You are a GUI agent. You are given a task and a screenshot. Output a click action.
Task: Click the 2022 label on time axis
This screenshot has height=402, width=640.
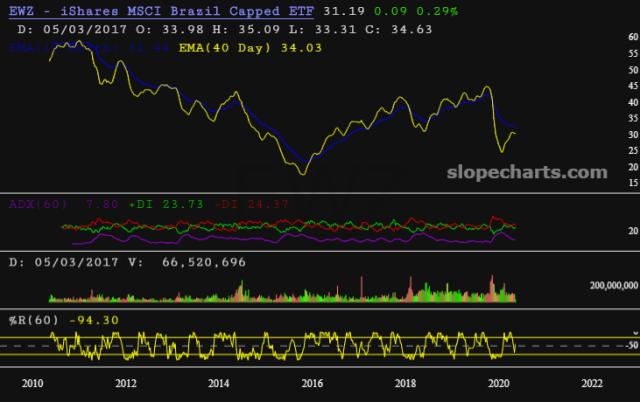coord(591,382)
